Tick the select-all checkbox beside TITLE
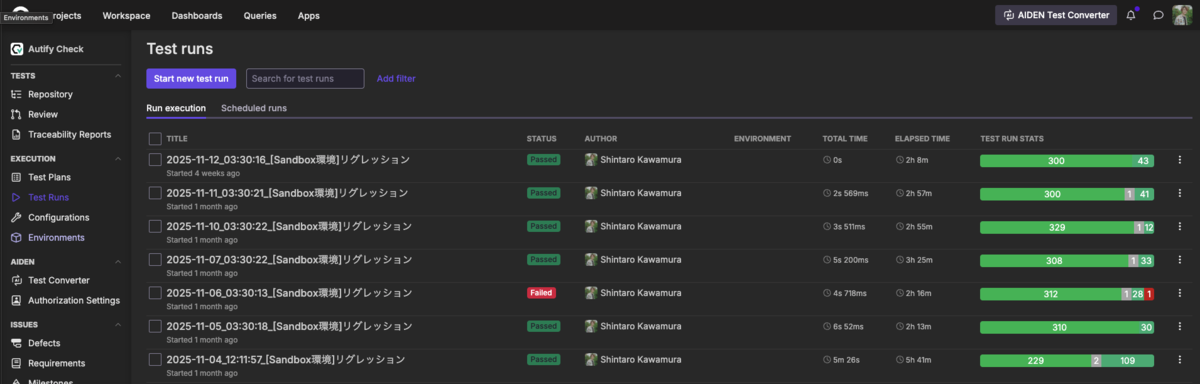This screenshot has height=384, width=1200. pyautogui.click(x=155, y=138)
